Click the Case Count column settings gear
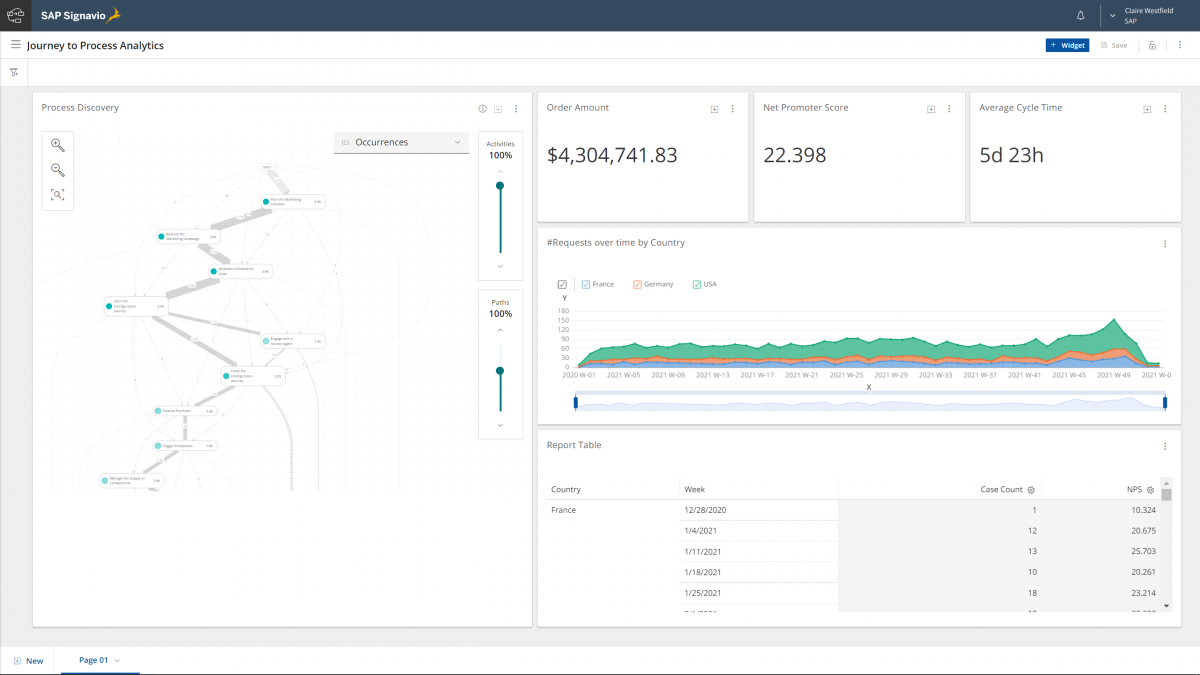Image resolution: width=1200 pixels, height=675 pixels. pyautogui.click(x=1031, y=490)
